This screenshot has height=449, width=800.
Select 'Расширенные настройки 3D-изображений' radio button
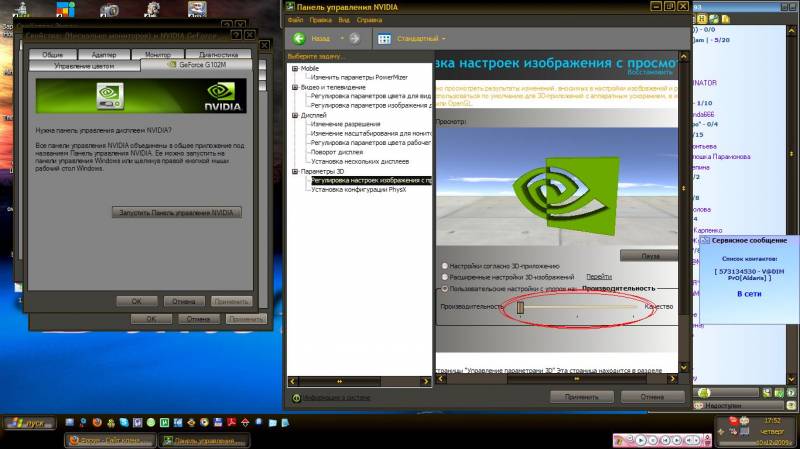[444, 277]
